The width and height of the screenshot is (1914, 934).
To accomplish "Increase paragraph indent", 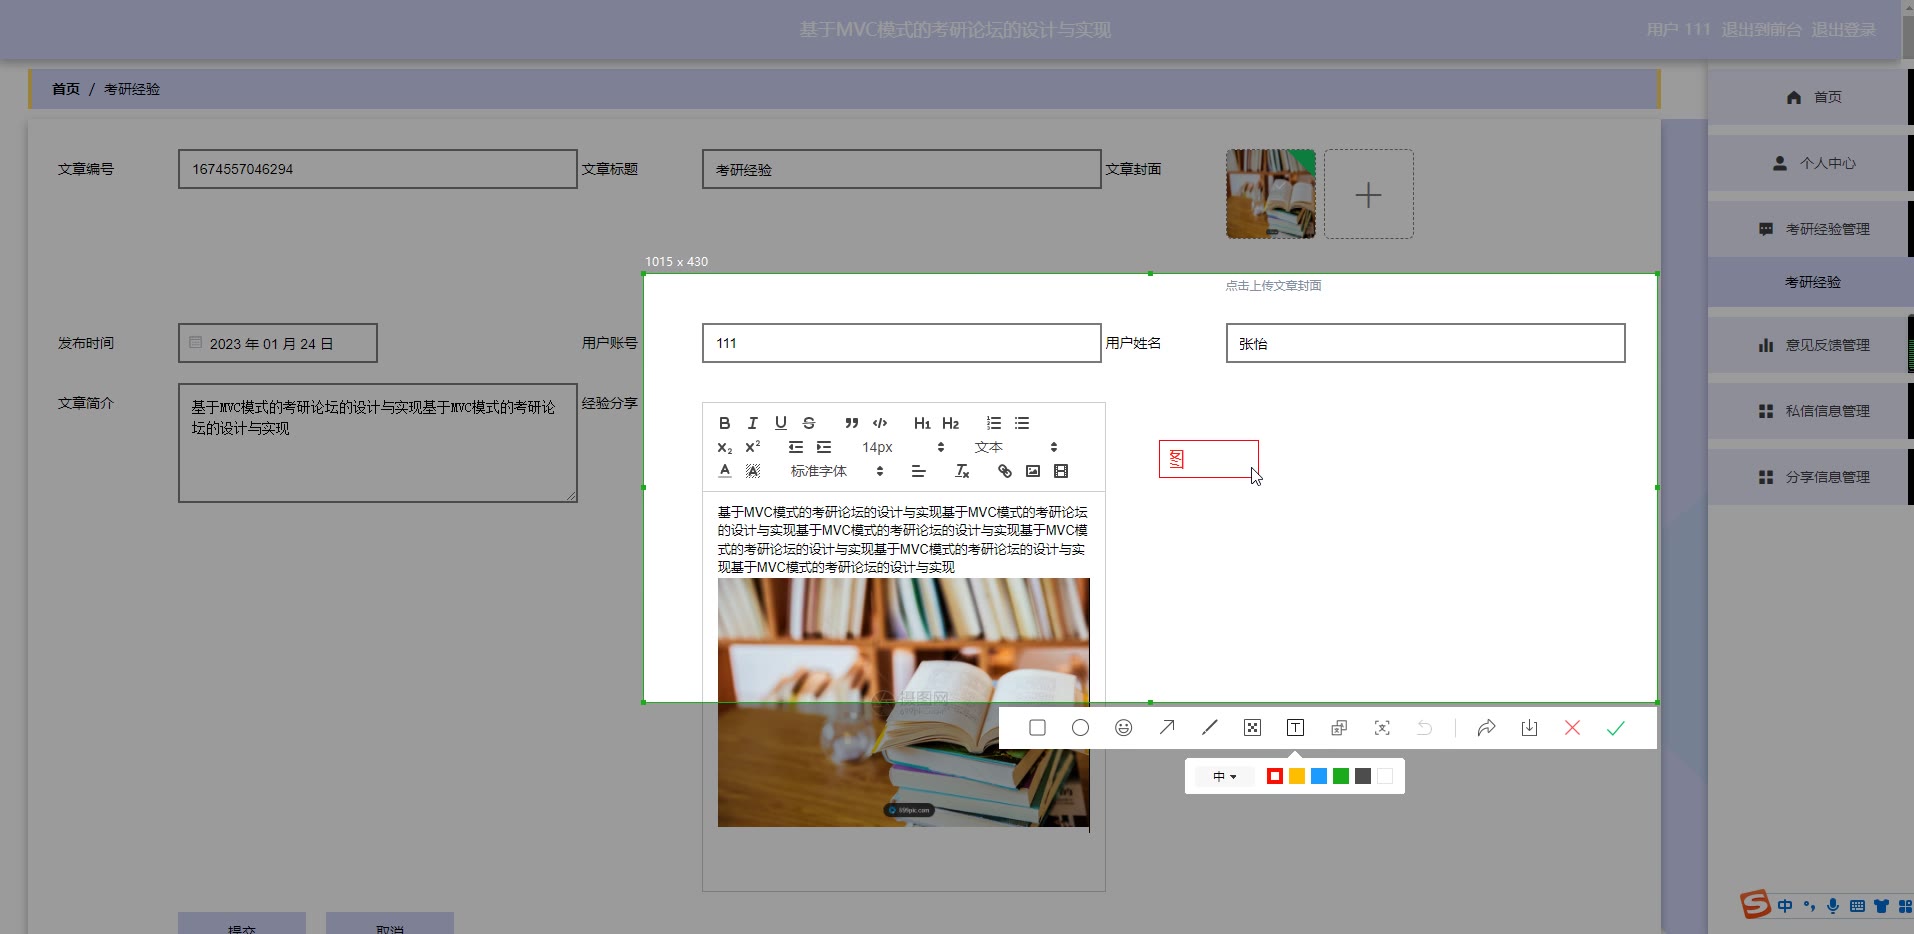I will (823, 447).
